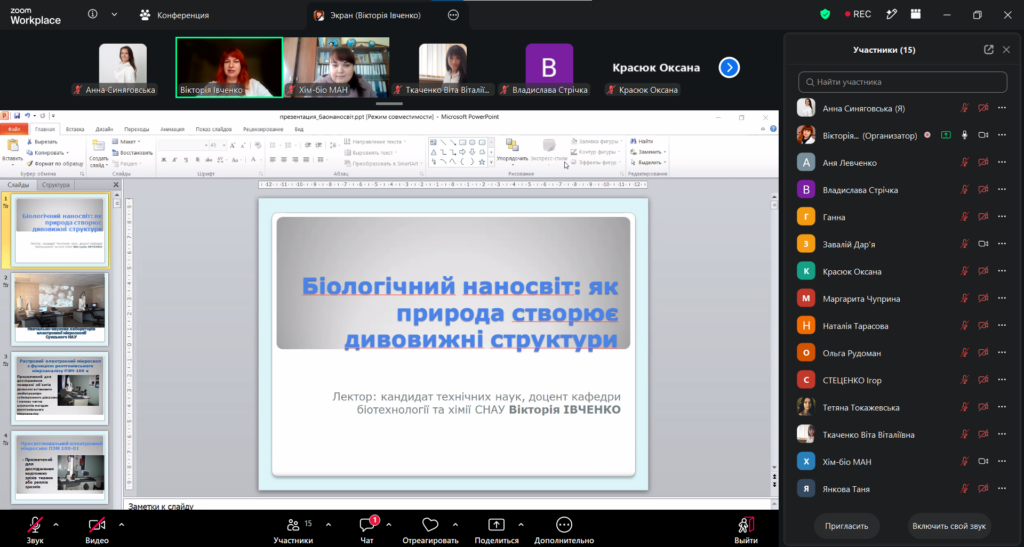Expand video options arrow next to 'Видео'
This screenshot has width=1024, height=547.
coord(121,525)
